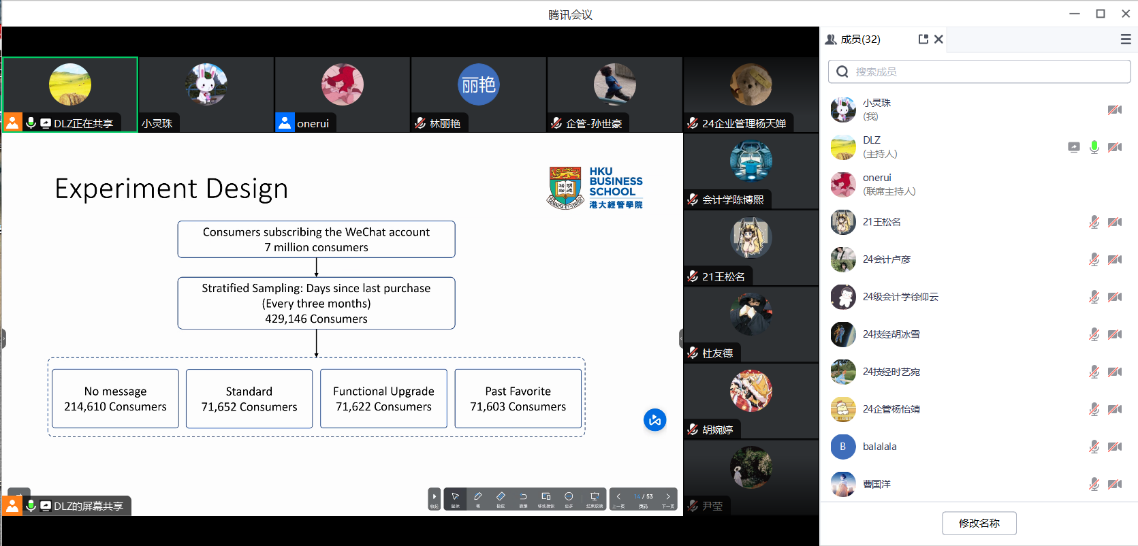Toggle muted mic for 21王松名 in list
Viewport: 1138px width, 546px height.
pos(1094,222)
